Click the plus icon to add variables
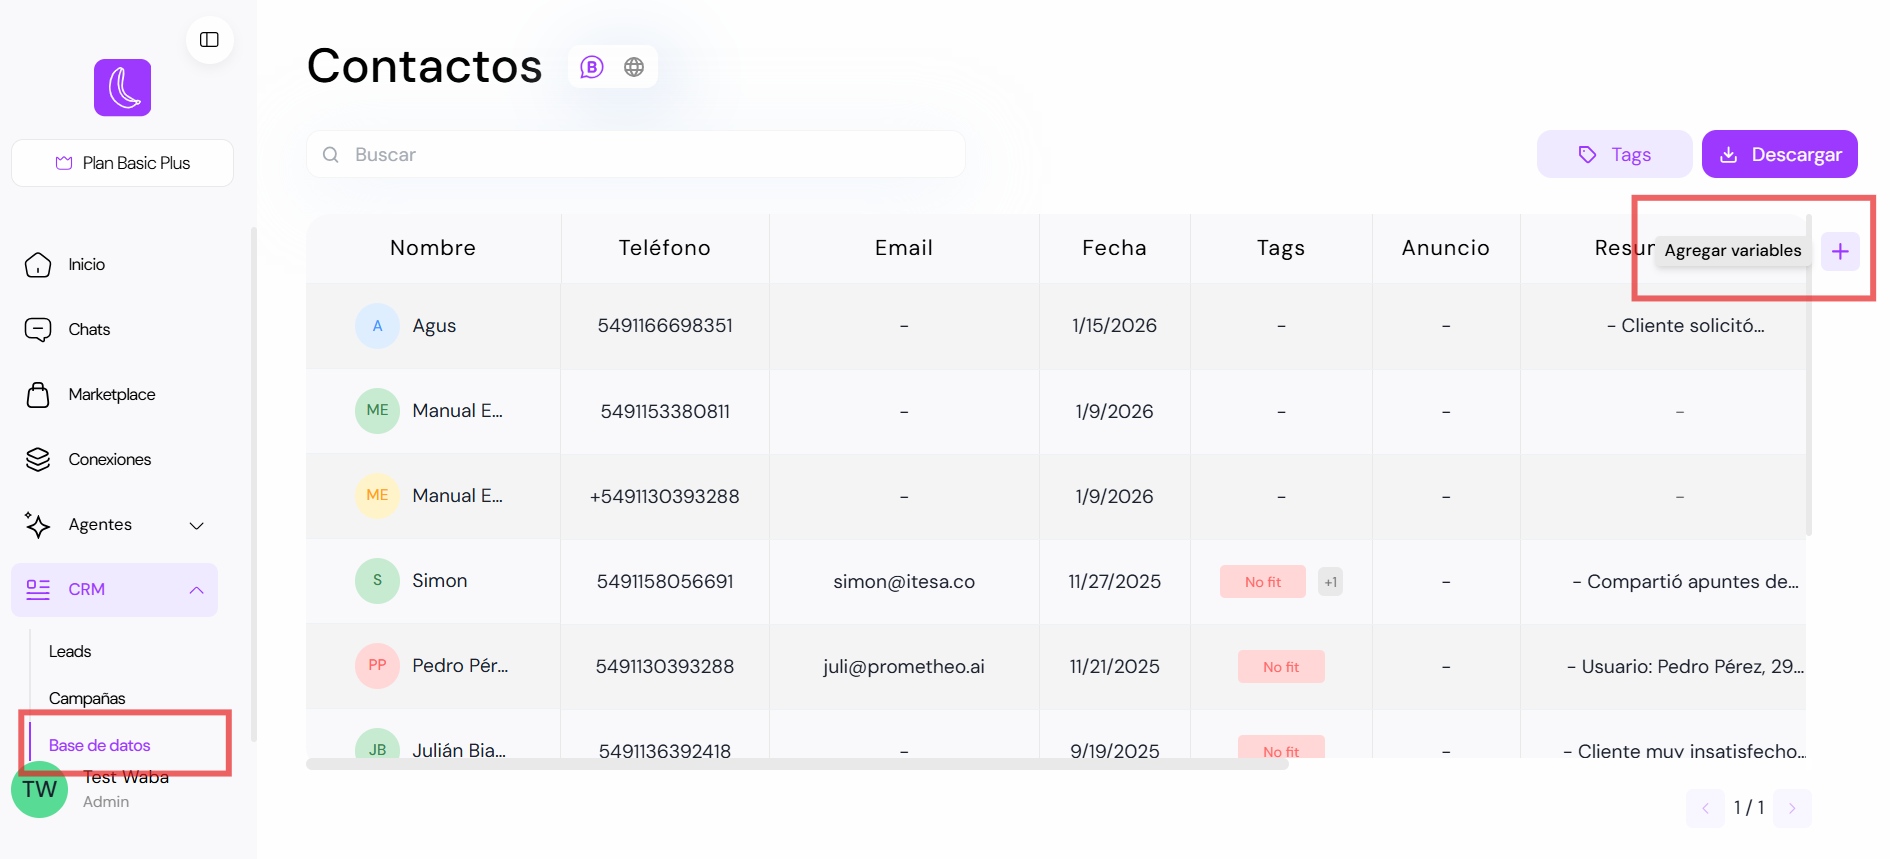 (x=1840, y=251)
